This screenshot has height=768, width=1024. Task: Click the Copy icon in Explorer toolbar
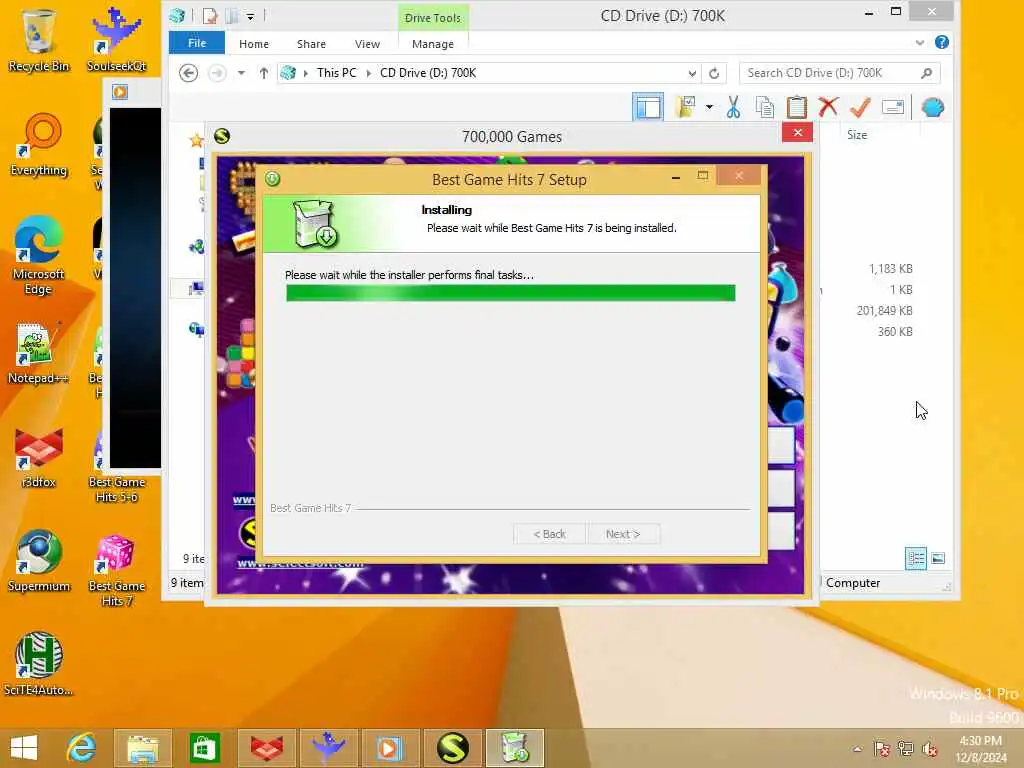[764, 107]
